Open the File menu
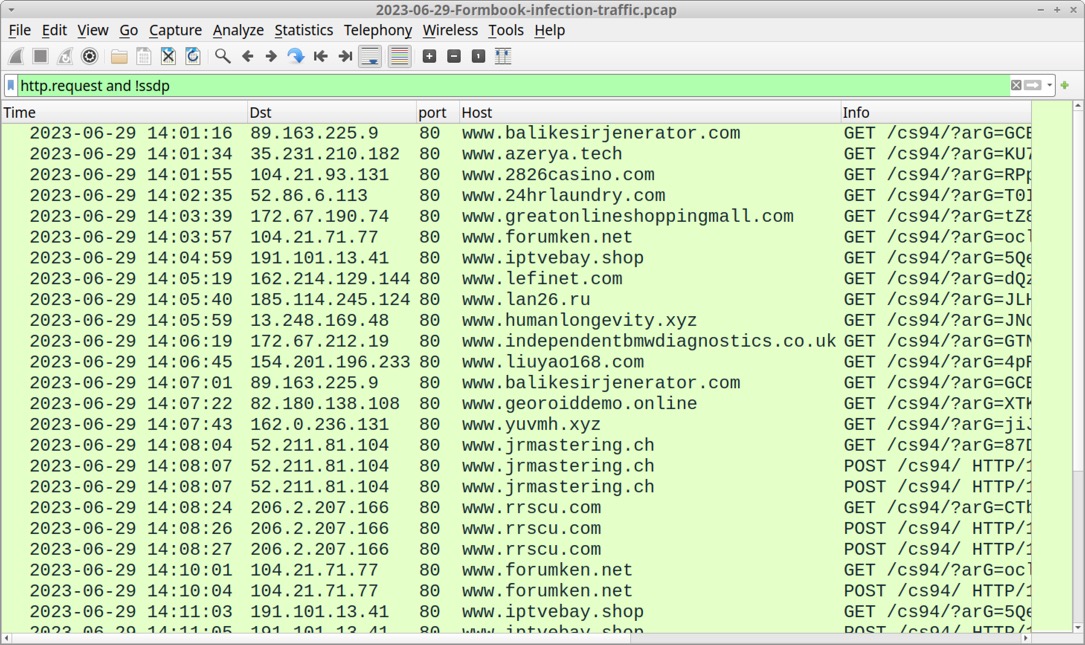1085x645 pixels. coord(19,30)
